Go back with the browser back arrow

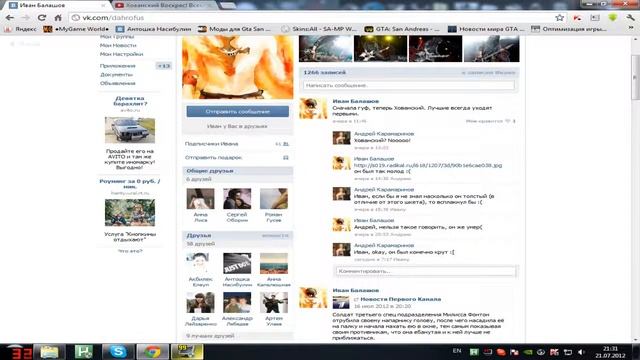[10, 18]
